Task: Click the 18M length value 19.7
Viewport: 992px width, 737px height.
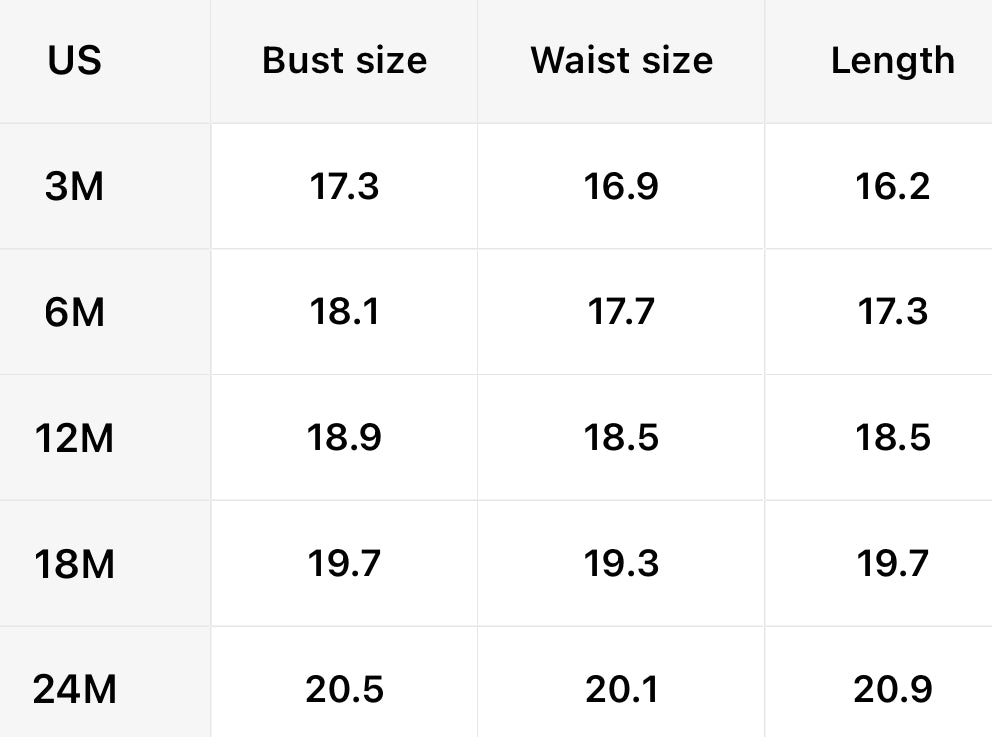Action: tap(892, 564)
